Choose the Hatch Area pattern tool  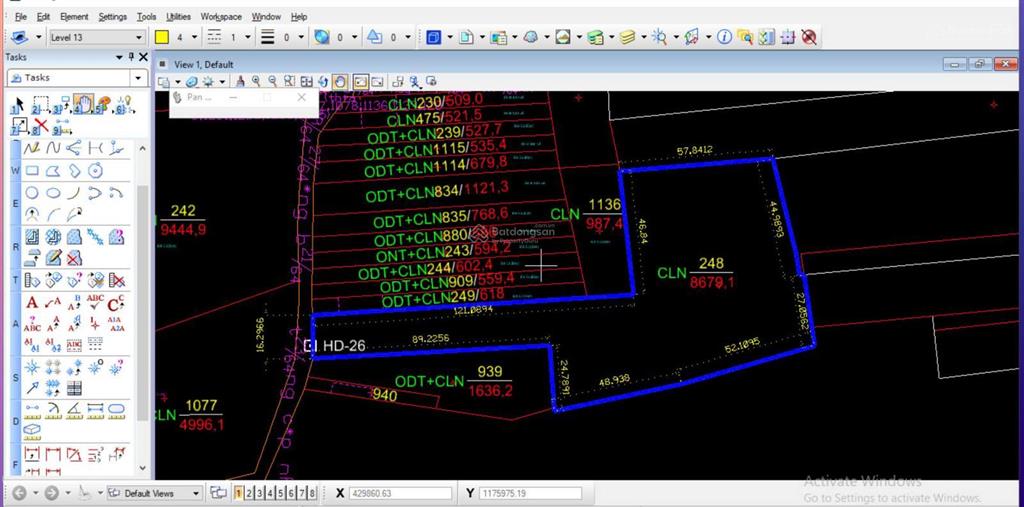(32, 237)
